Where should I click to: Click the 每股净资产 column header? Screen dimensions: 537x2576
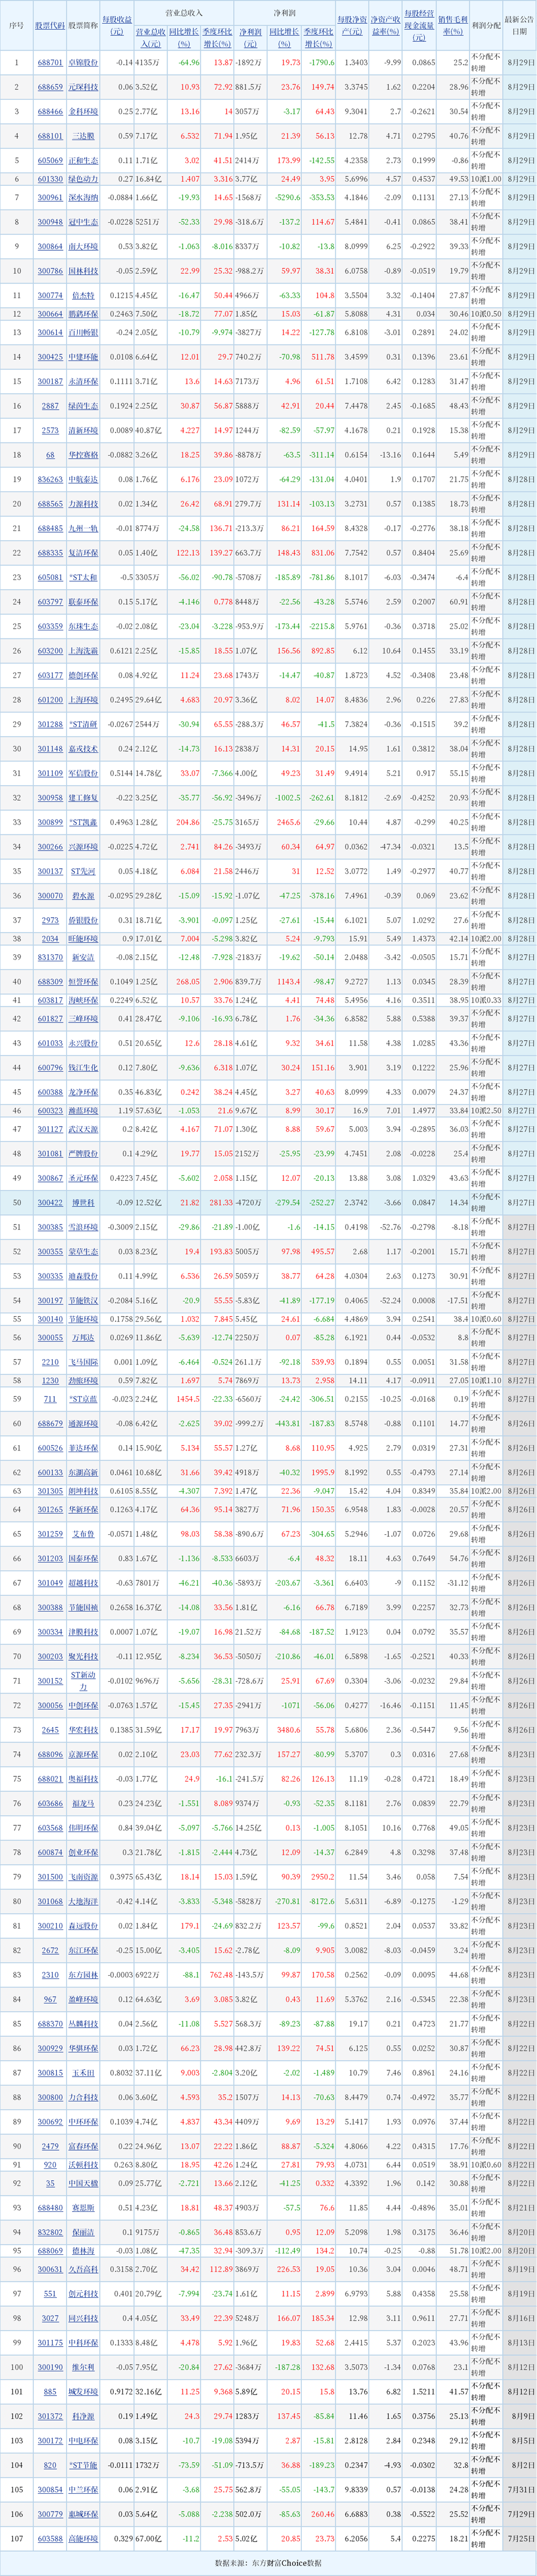pos(351,25)
